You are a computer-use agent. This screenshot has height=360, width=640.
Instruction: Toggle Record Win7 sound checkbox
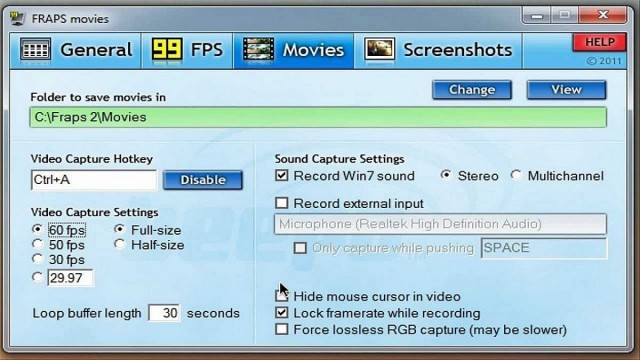(282, 176)
